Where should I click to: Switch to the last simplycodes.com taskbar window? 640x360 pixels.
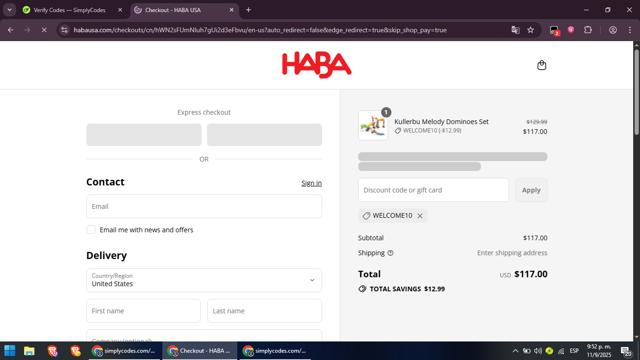pos(275,351)
